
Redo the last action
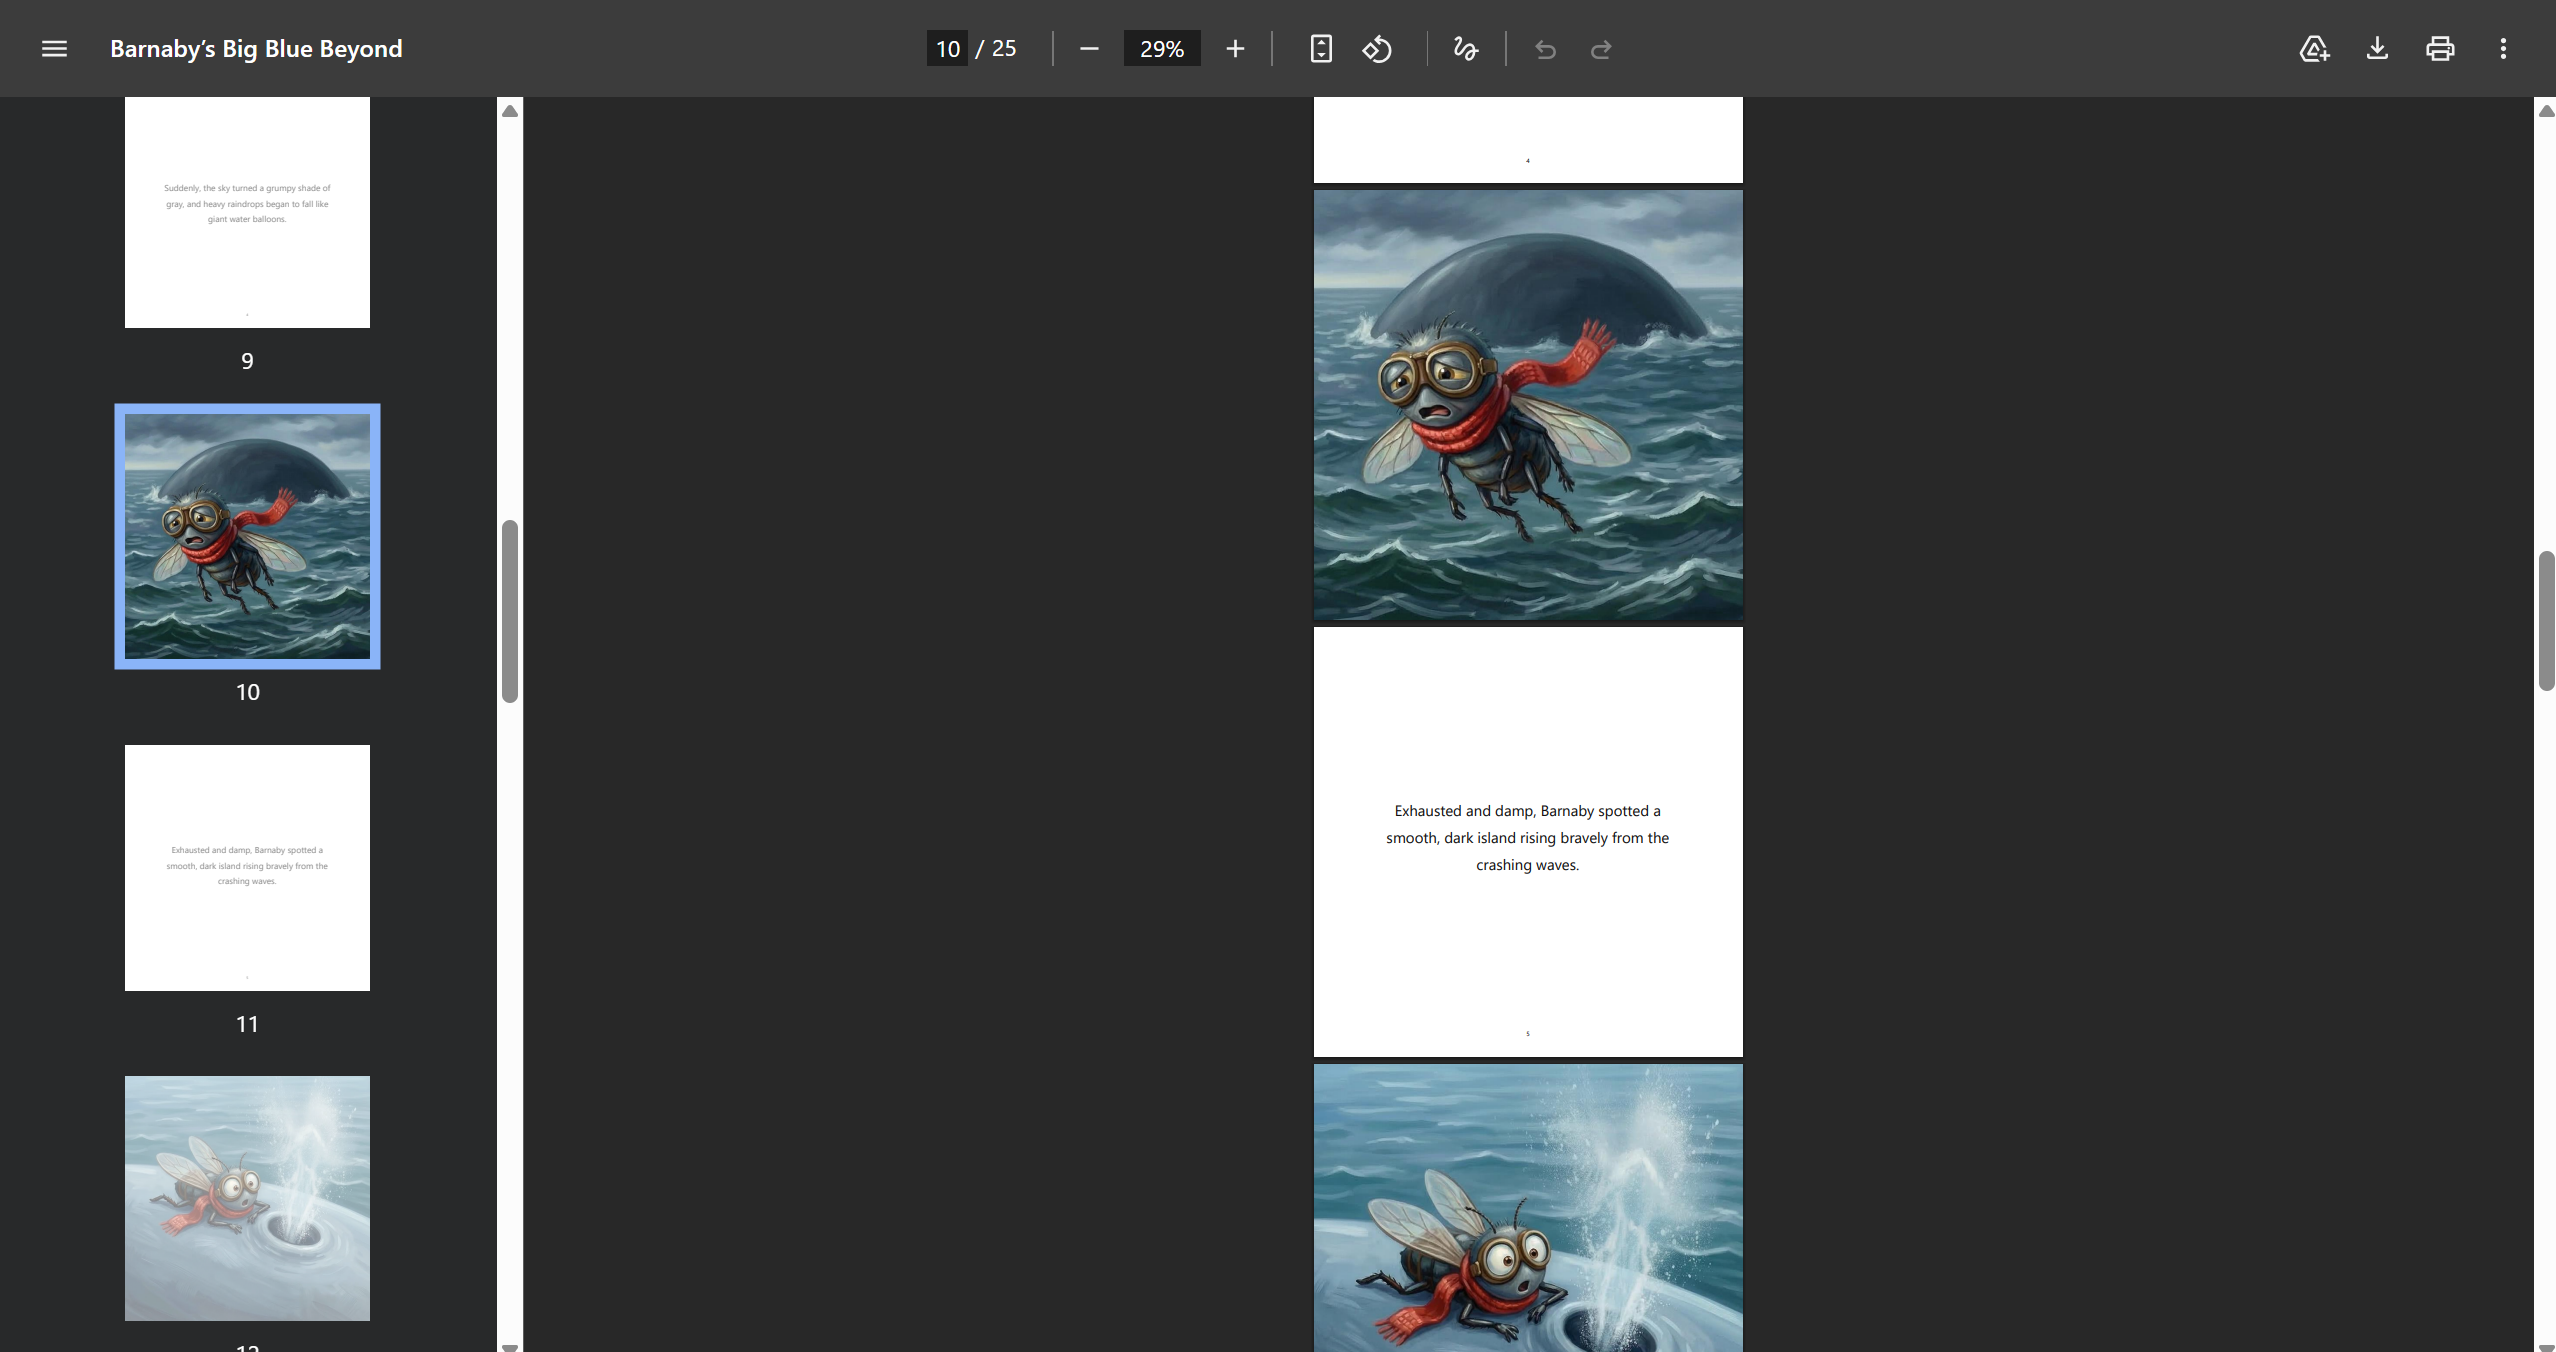(1600, 49)
